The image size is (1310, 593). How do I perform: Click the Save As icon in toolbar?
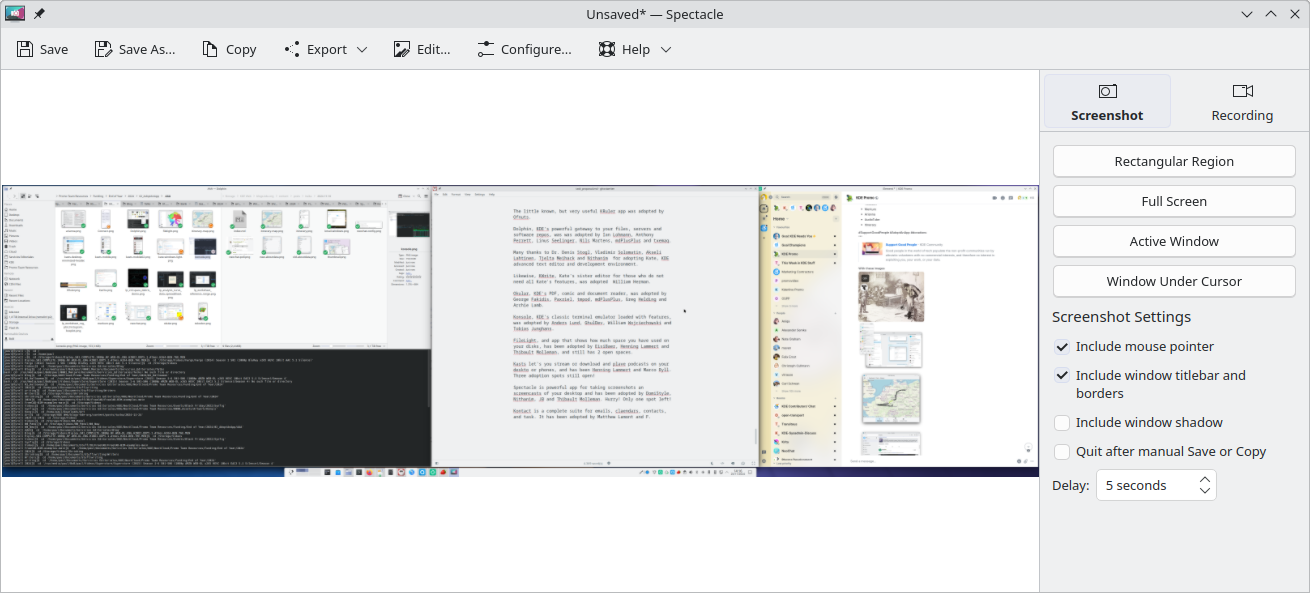coord(103,49)
